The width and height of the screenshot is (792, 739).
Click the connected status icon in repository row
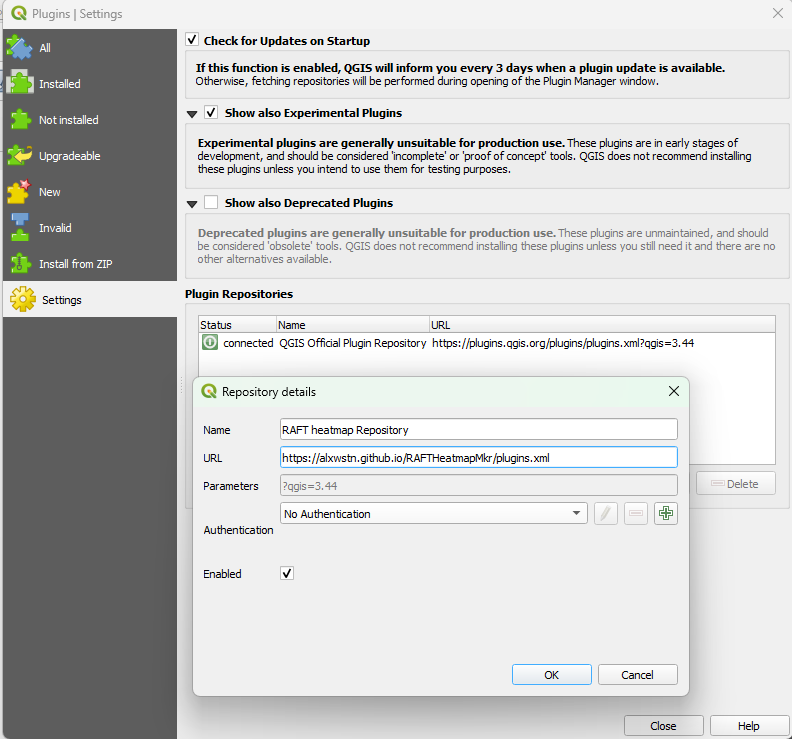(210, 342)
